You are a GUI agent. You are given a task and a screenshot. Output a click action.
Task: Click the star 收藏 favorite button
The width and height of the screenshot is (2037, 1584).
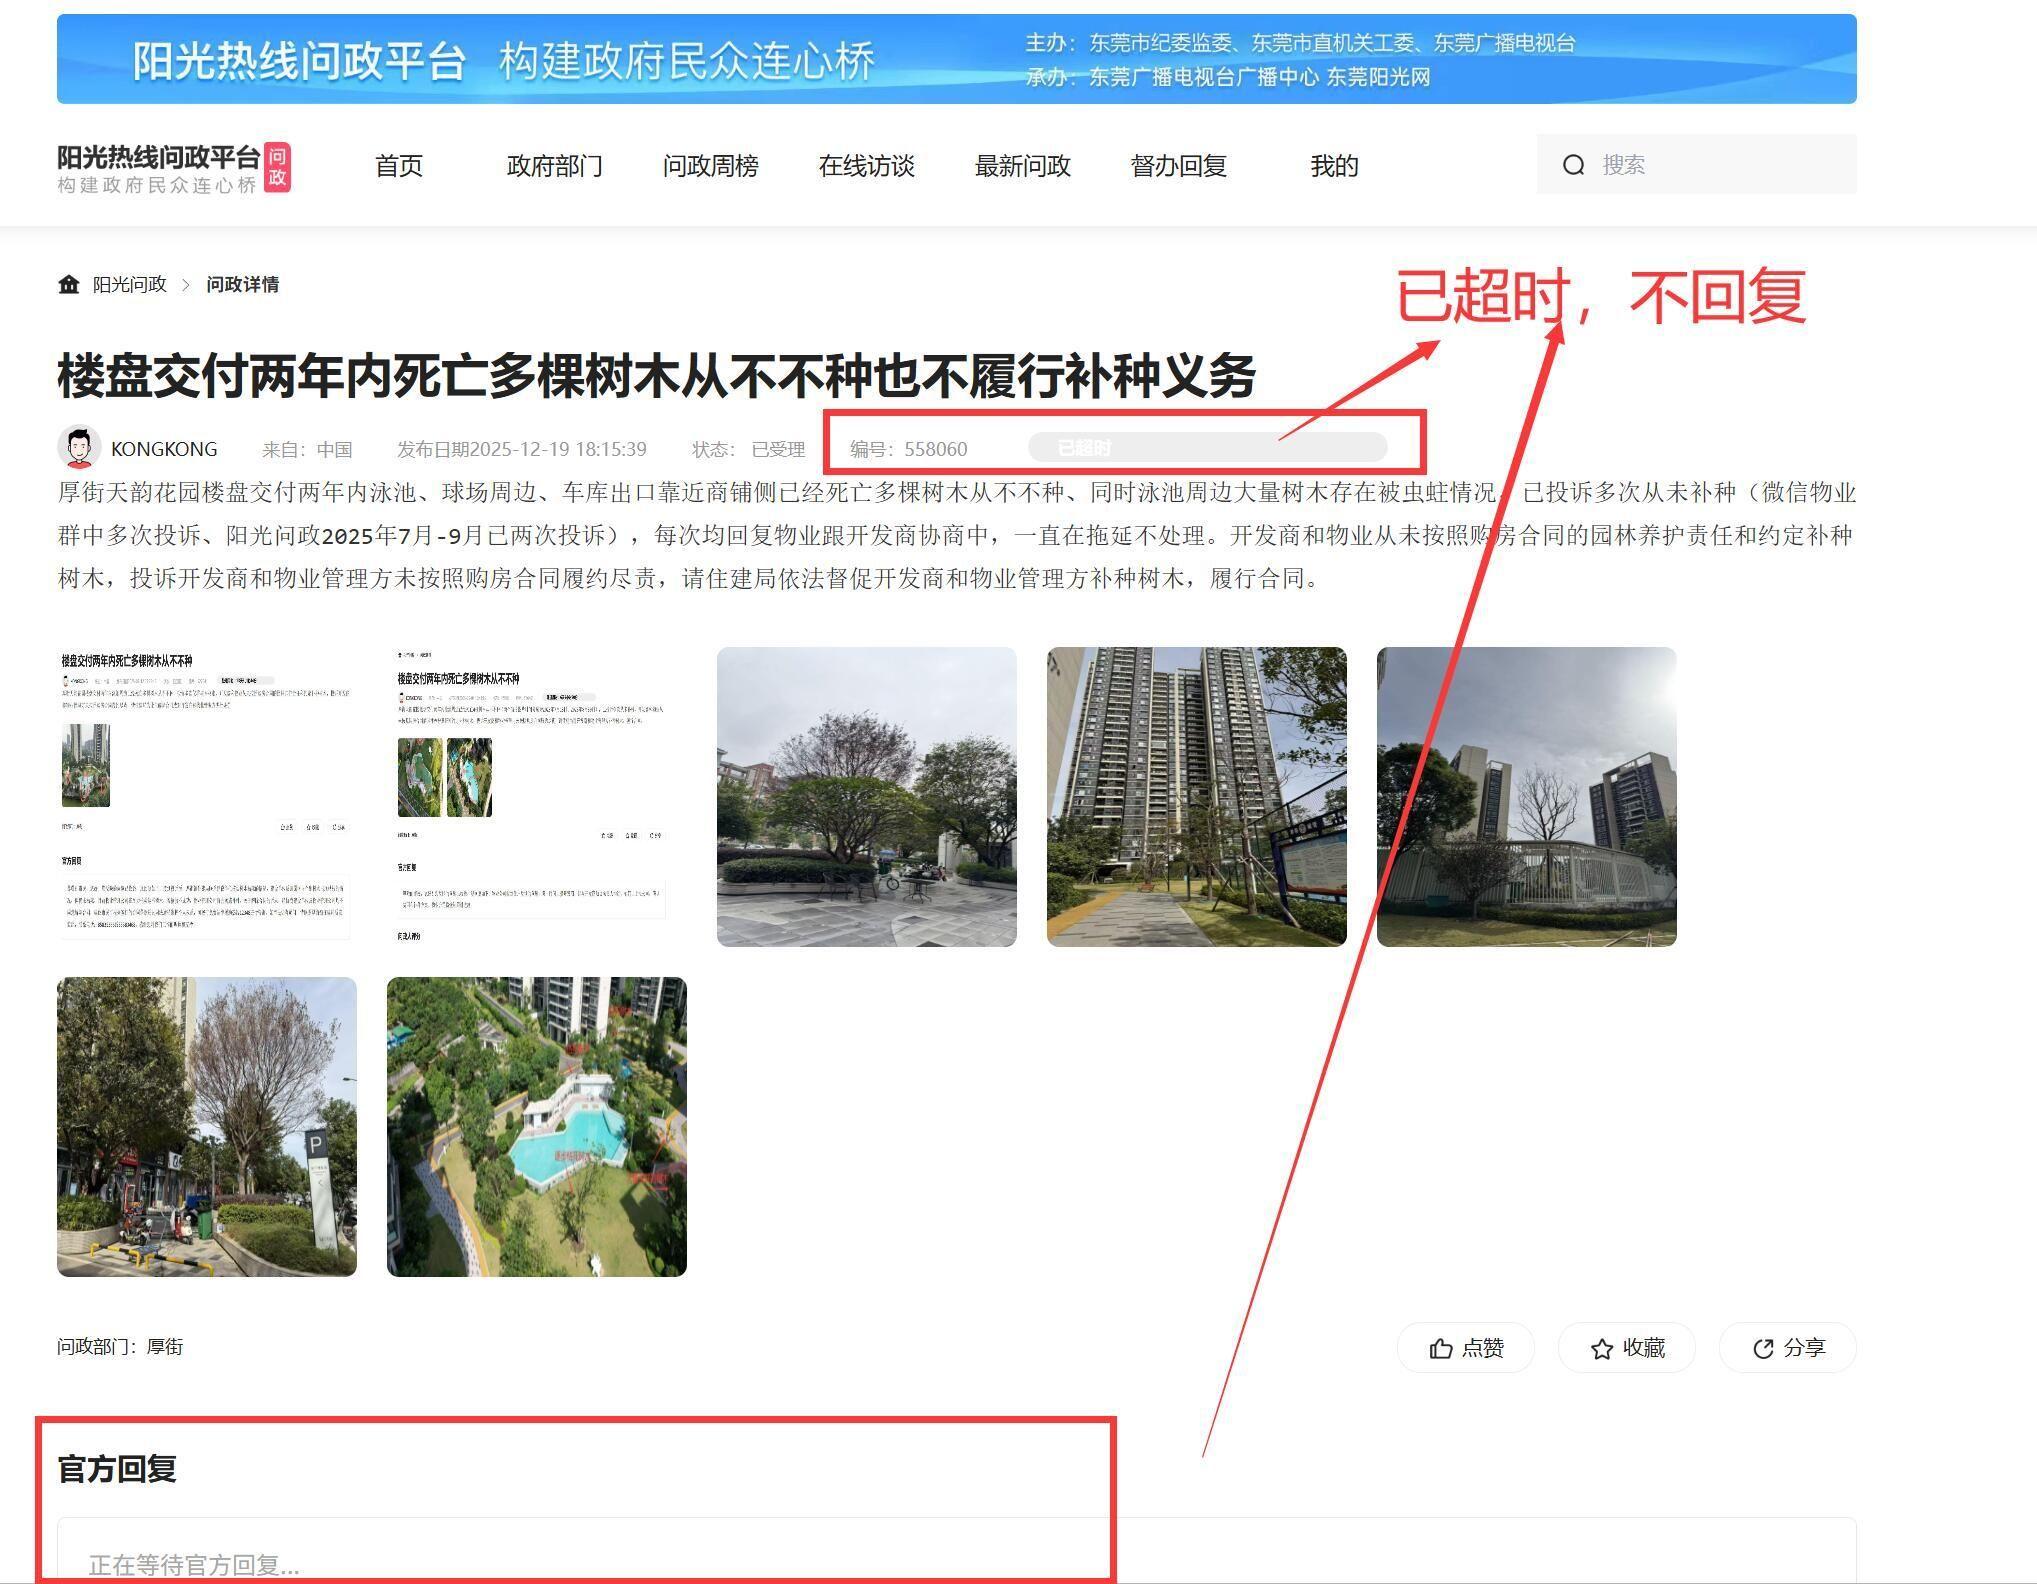[1626, 1348]
